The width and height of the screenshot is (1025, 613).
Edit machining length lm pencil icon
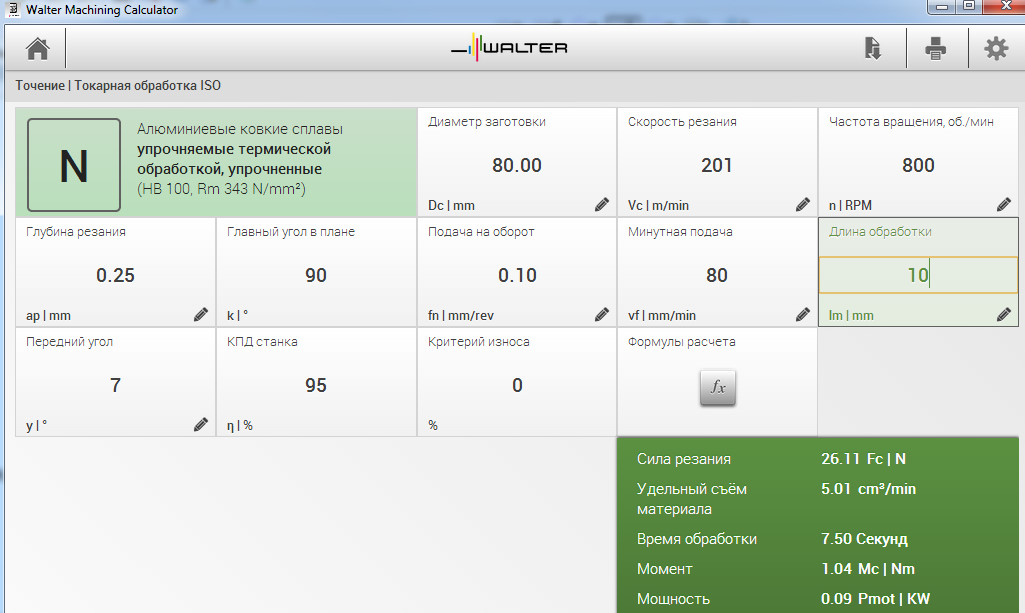1004,314
